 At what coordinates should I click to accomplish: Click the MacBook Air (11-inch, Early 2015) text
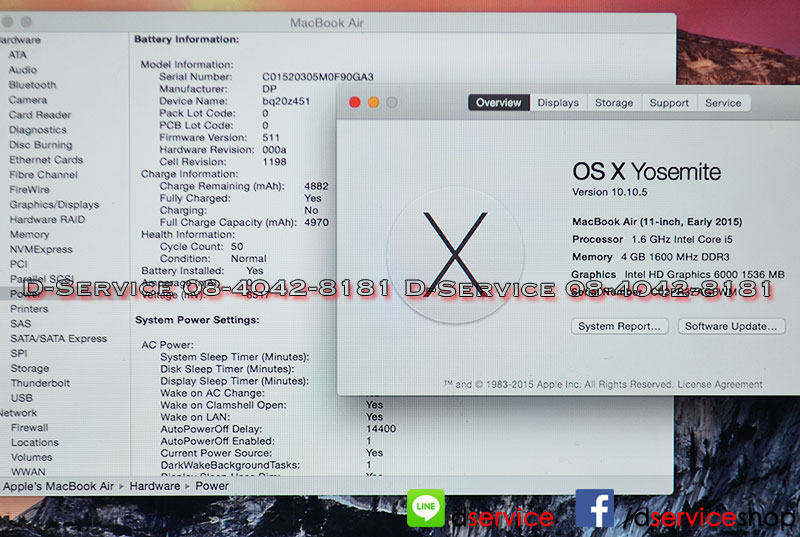coord(657,222)
